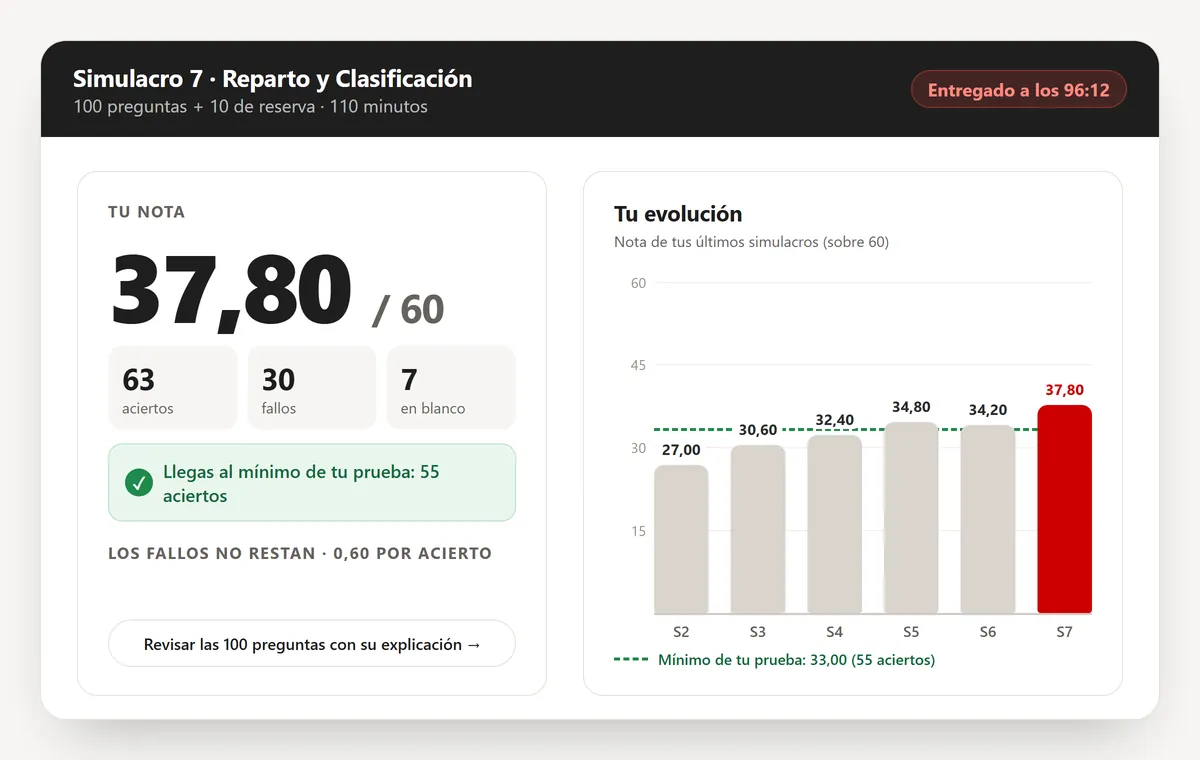Click 'Nota de tus últimos simulacros (sobre 60)'
1200x760 pixels.
[751, 242]
